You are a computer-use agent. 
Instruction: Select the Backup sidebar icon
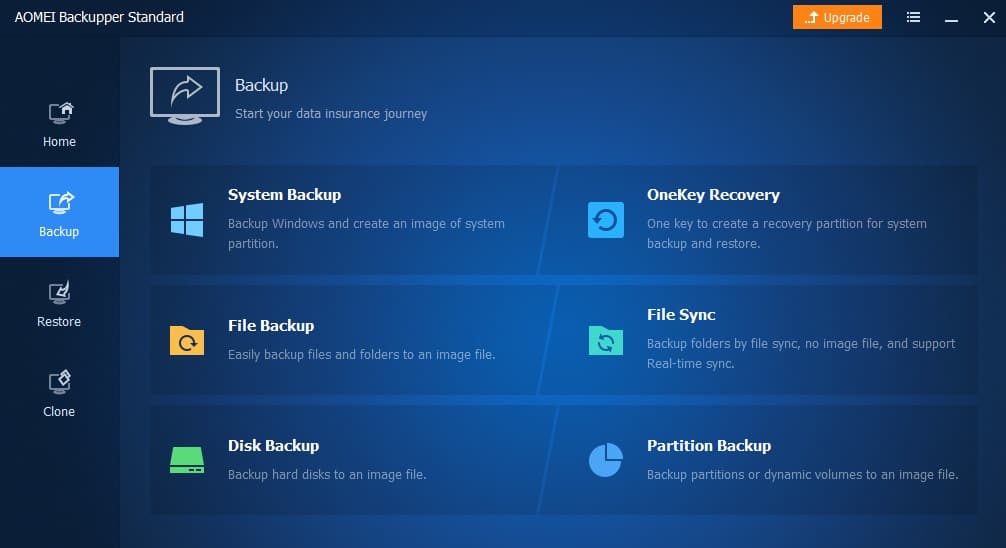(61, 203)
